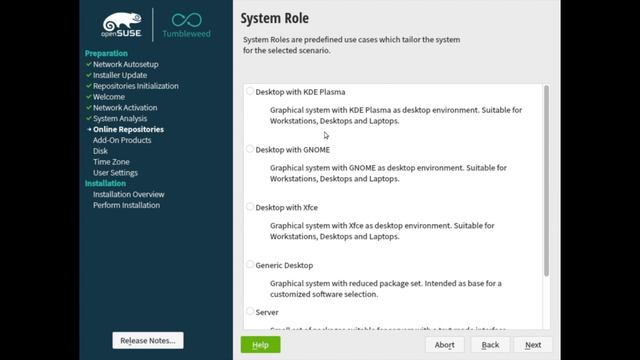
Task: Open the Release Notes
Action: (x=148, y=340)
